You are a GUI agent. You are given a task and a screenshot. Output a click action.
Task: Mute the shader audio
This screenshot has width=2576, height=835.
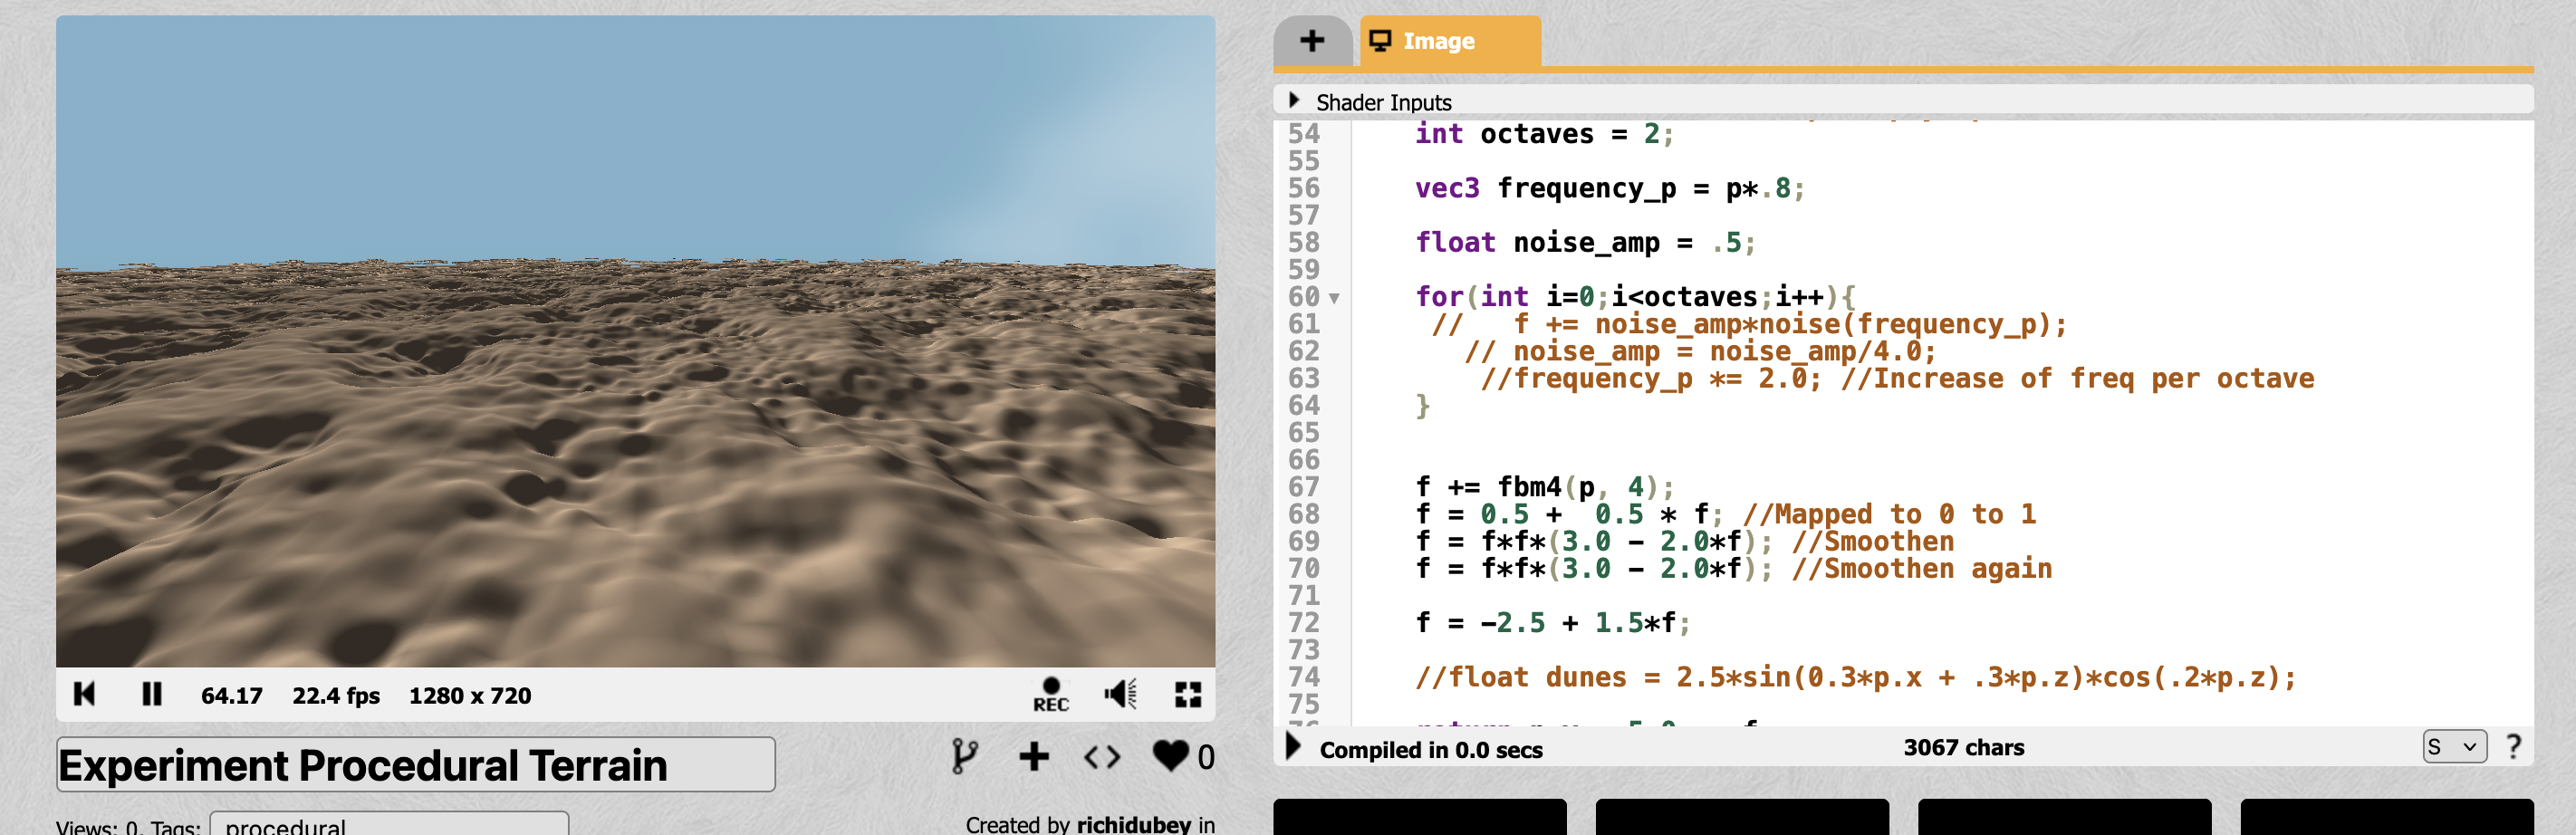[1120, 694]
